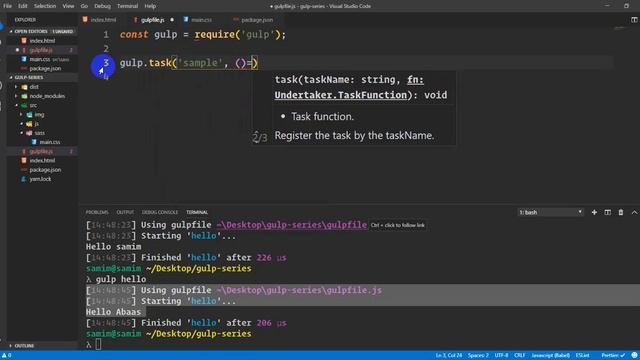Open the File menu
Screen dimensions: 640x360
7,6
